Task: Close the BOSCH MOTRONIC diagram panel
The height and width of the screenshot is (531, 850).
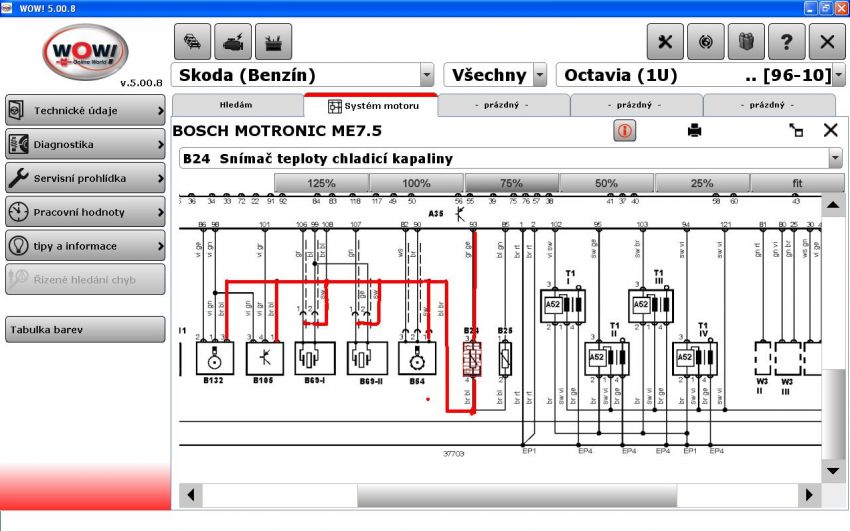Action: 830,130
